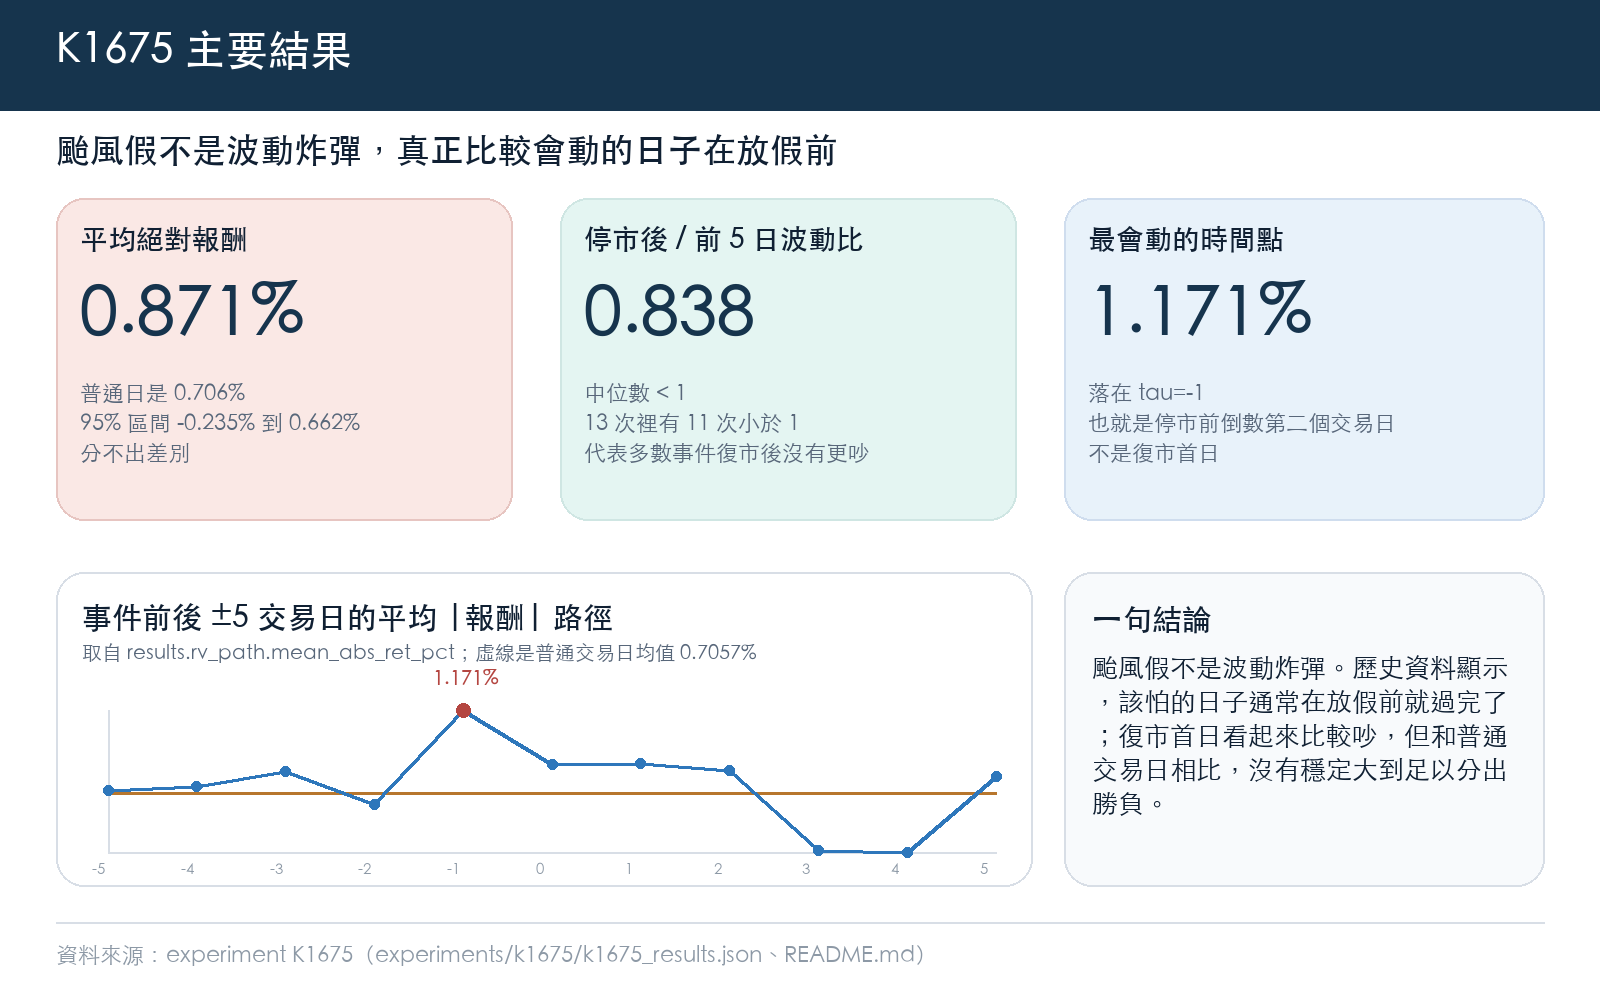Click the text 落在 tau=-1
This screenshot has width=1600, height=1000.
(1146, 393)
